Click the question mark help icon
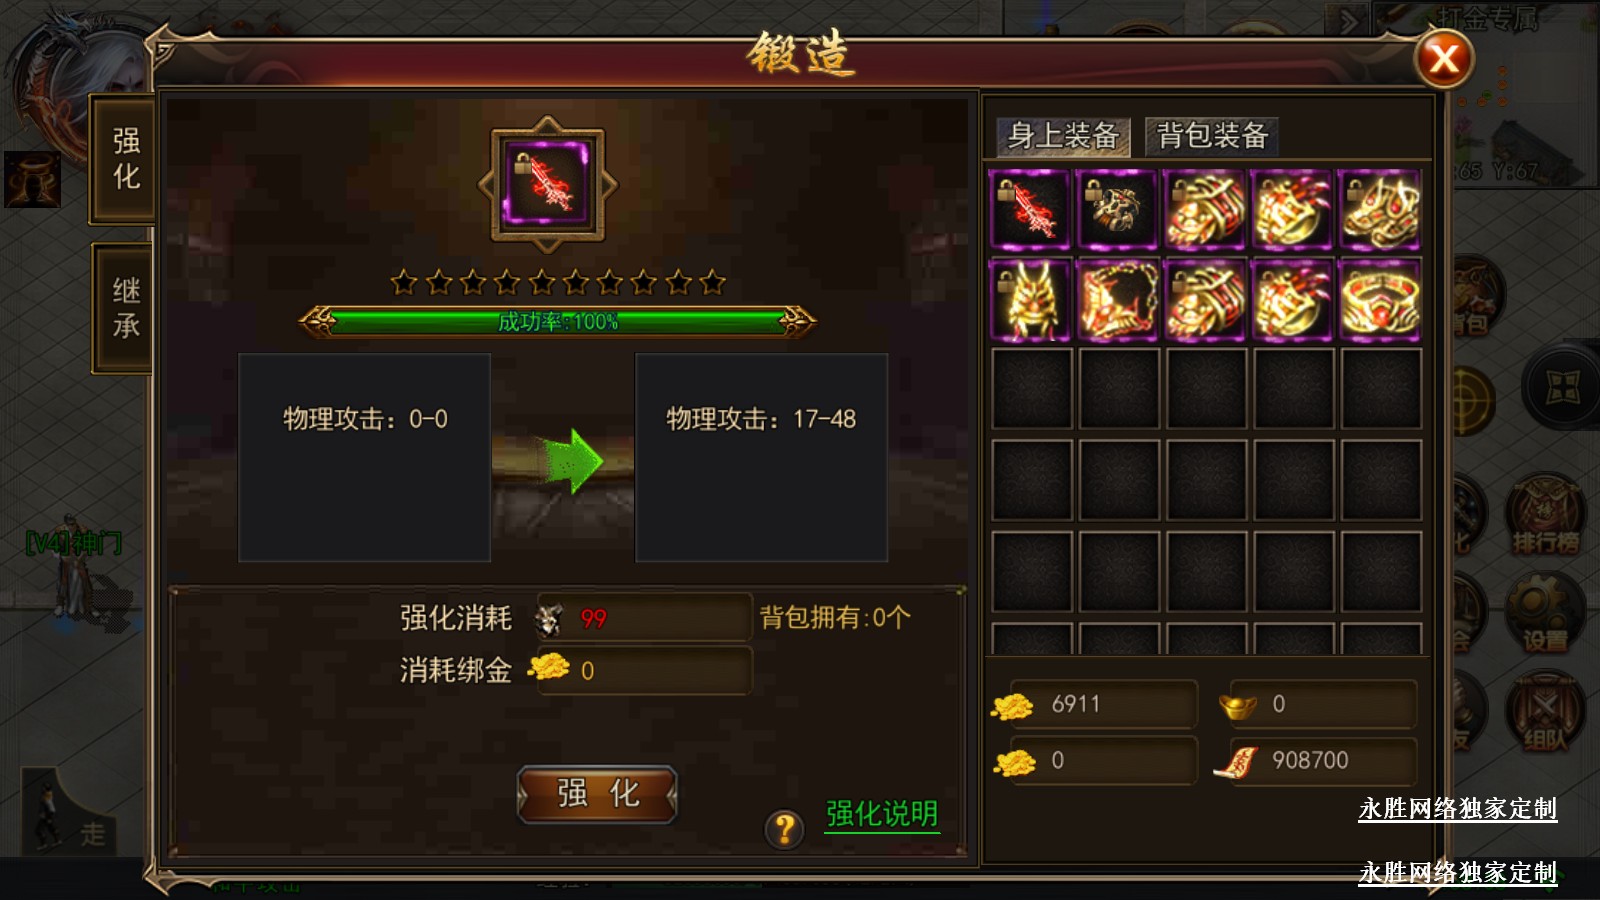 pos(785,829)
